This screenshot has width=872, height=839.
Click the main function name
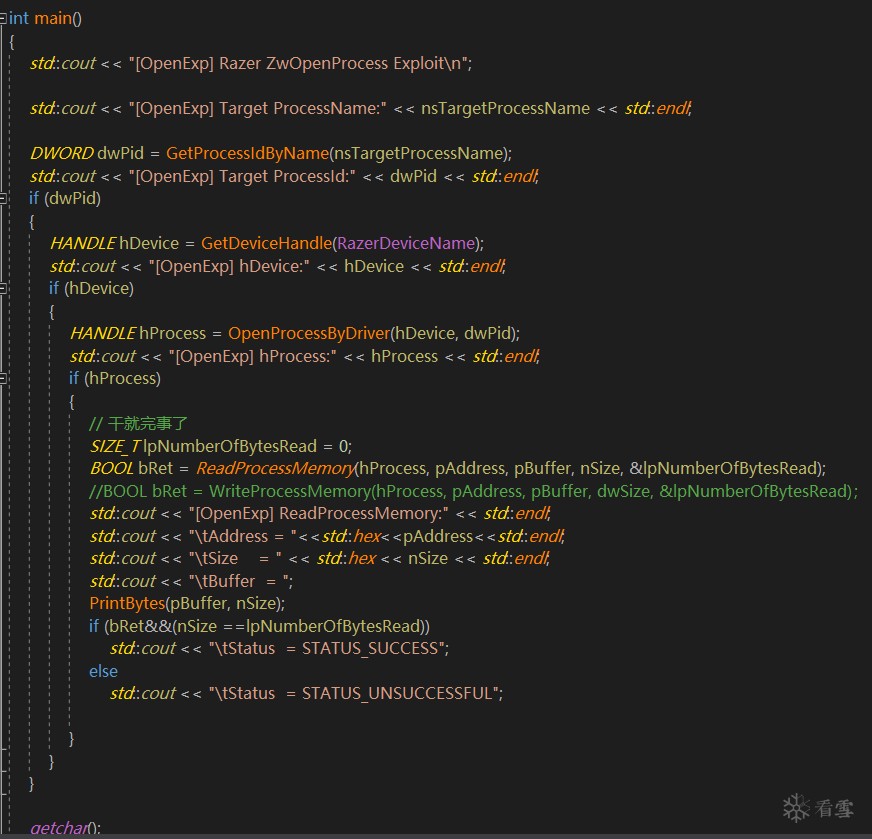[53, 18]
